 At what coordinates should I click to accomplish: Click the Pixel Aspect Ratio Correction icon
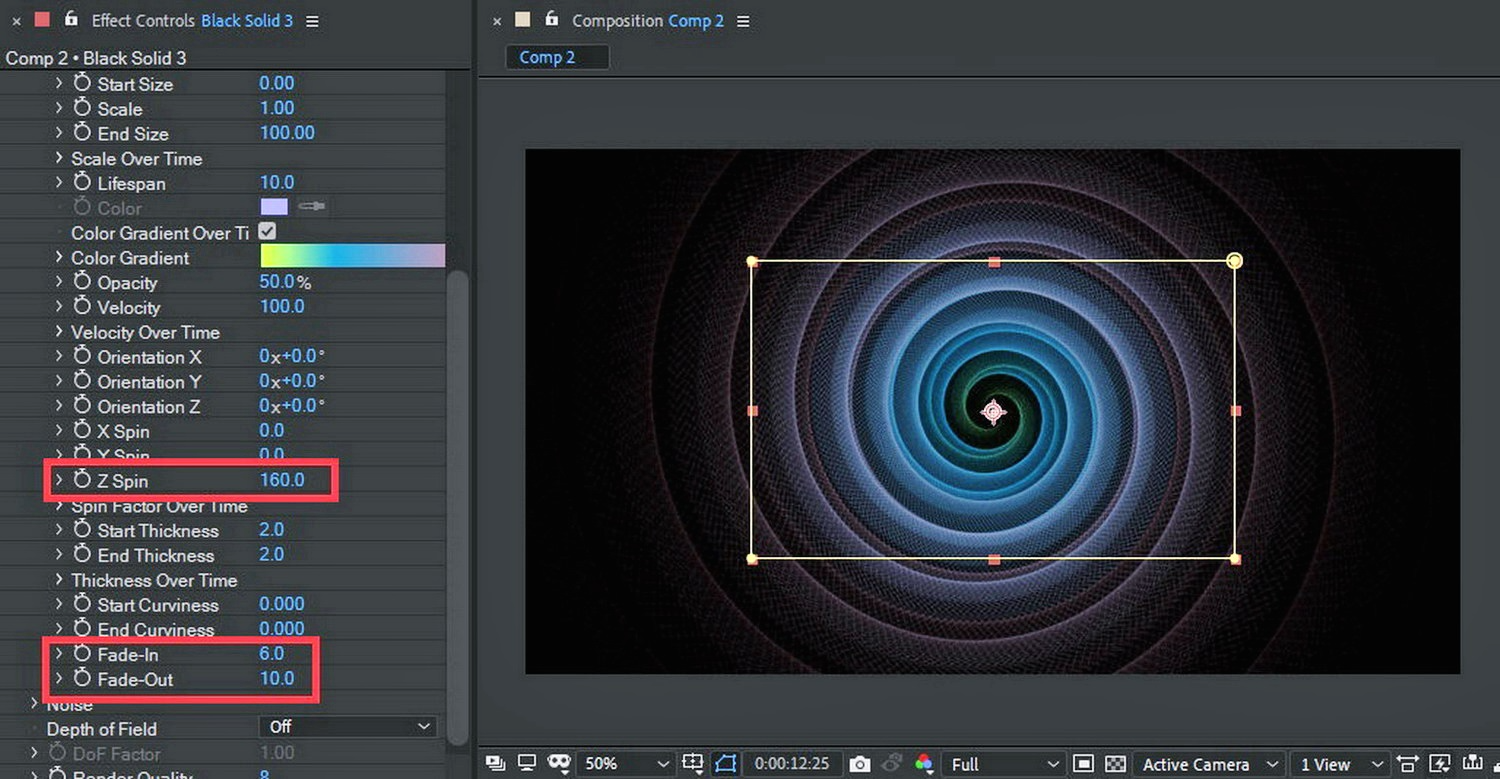[1408, 764]
